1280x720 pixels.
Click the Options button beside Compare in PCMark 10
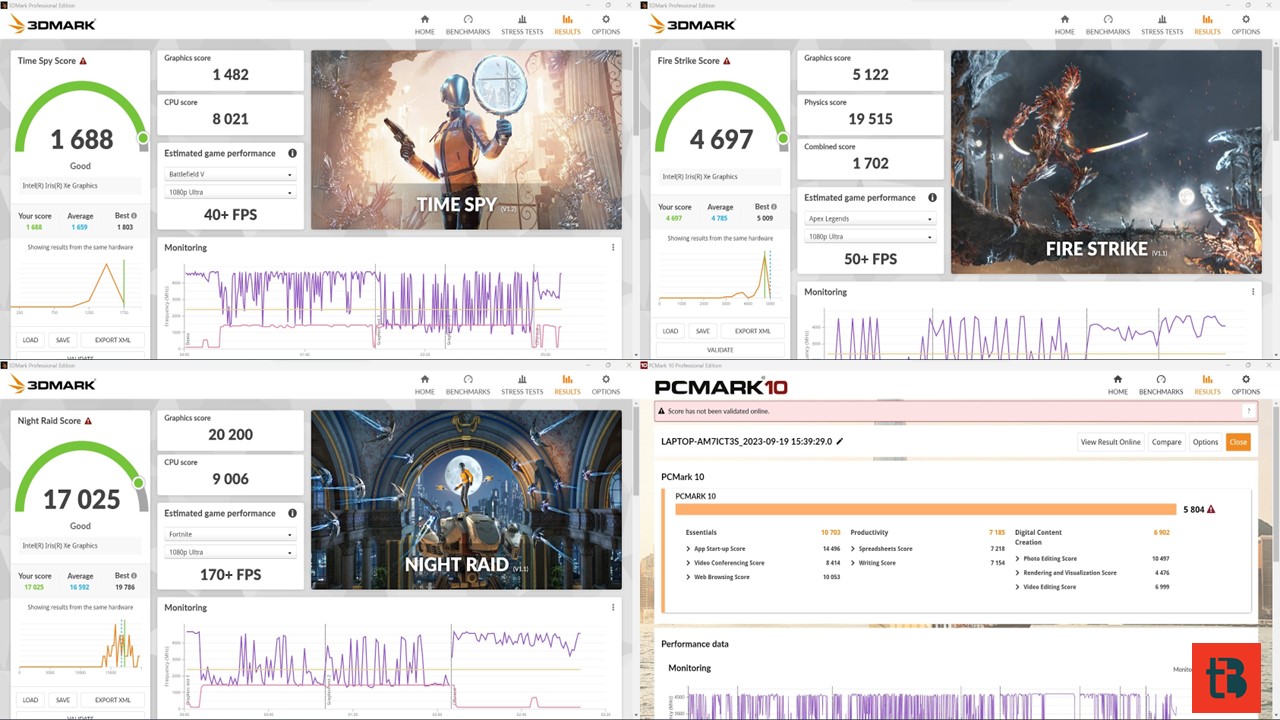[1205, 442]
